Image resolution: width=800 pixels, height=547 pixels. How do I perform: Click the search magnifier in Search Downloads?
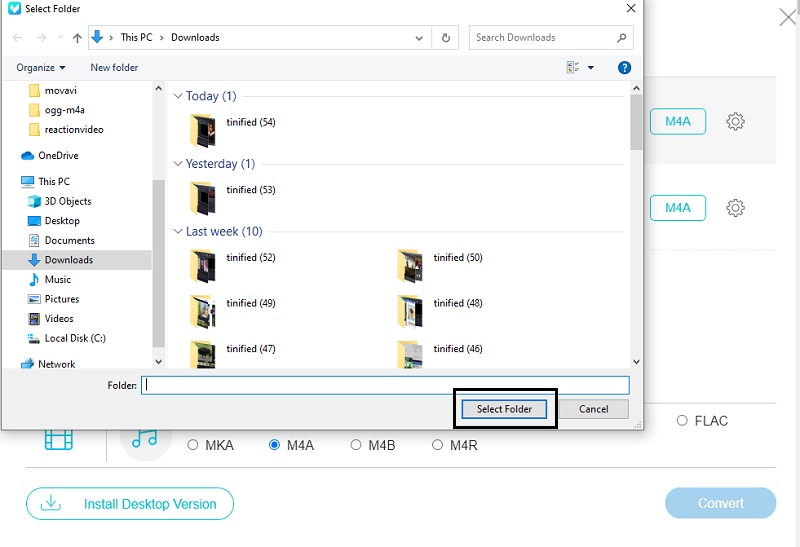pos(622,38)
